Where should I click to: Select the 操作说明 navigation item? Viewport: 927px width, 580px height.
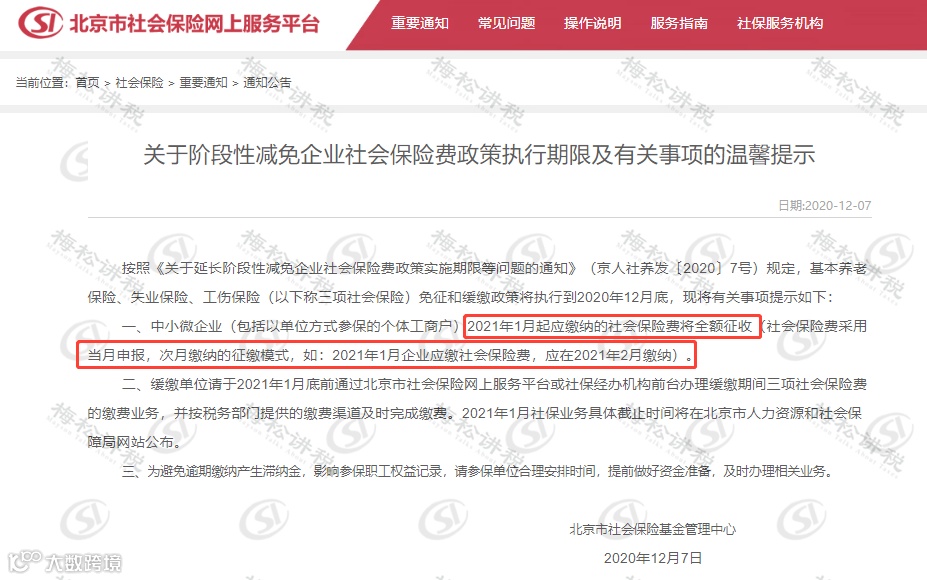[592, 23]
